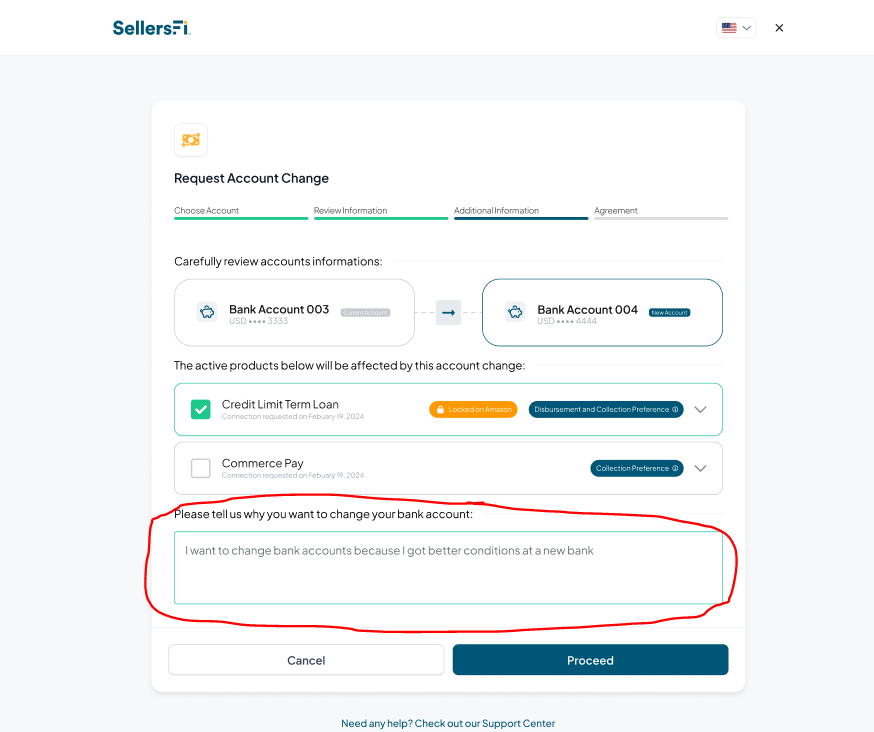Click the piggy bank icon for Bank Account 004
The width and height of the screenshot is (874, 732).
pyautogui.click(x=515, y=312)
